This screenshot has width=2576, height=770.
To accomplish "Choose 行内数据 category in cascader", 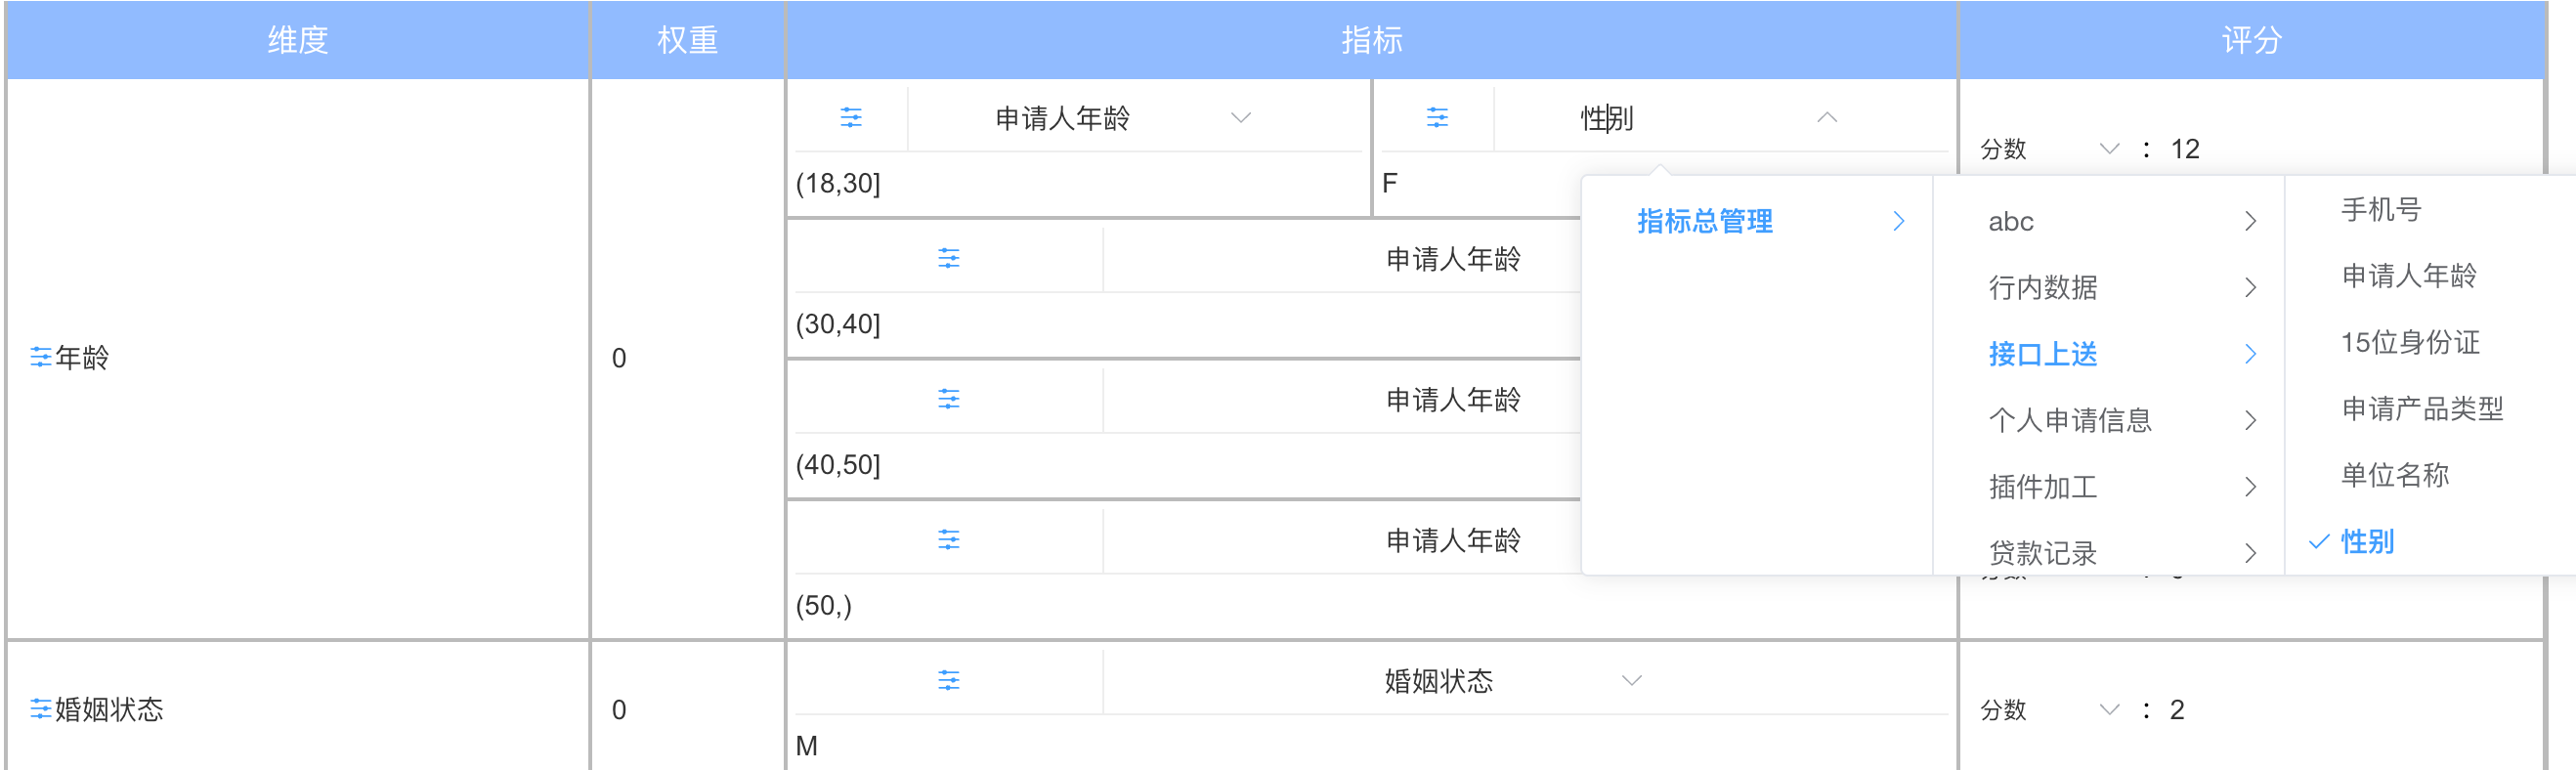I will tap(2043, 288).
